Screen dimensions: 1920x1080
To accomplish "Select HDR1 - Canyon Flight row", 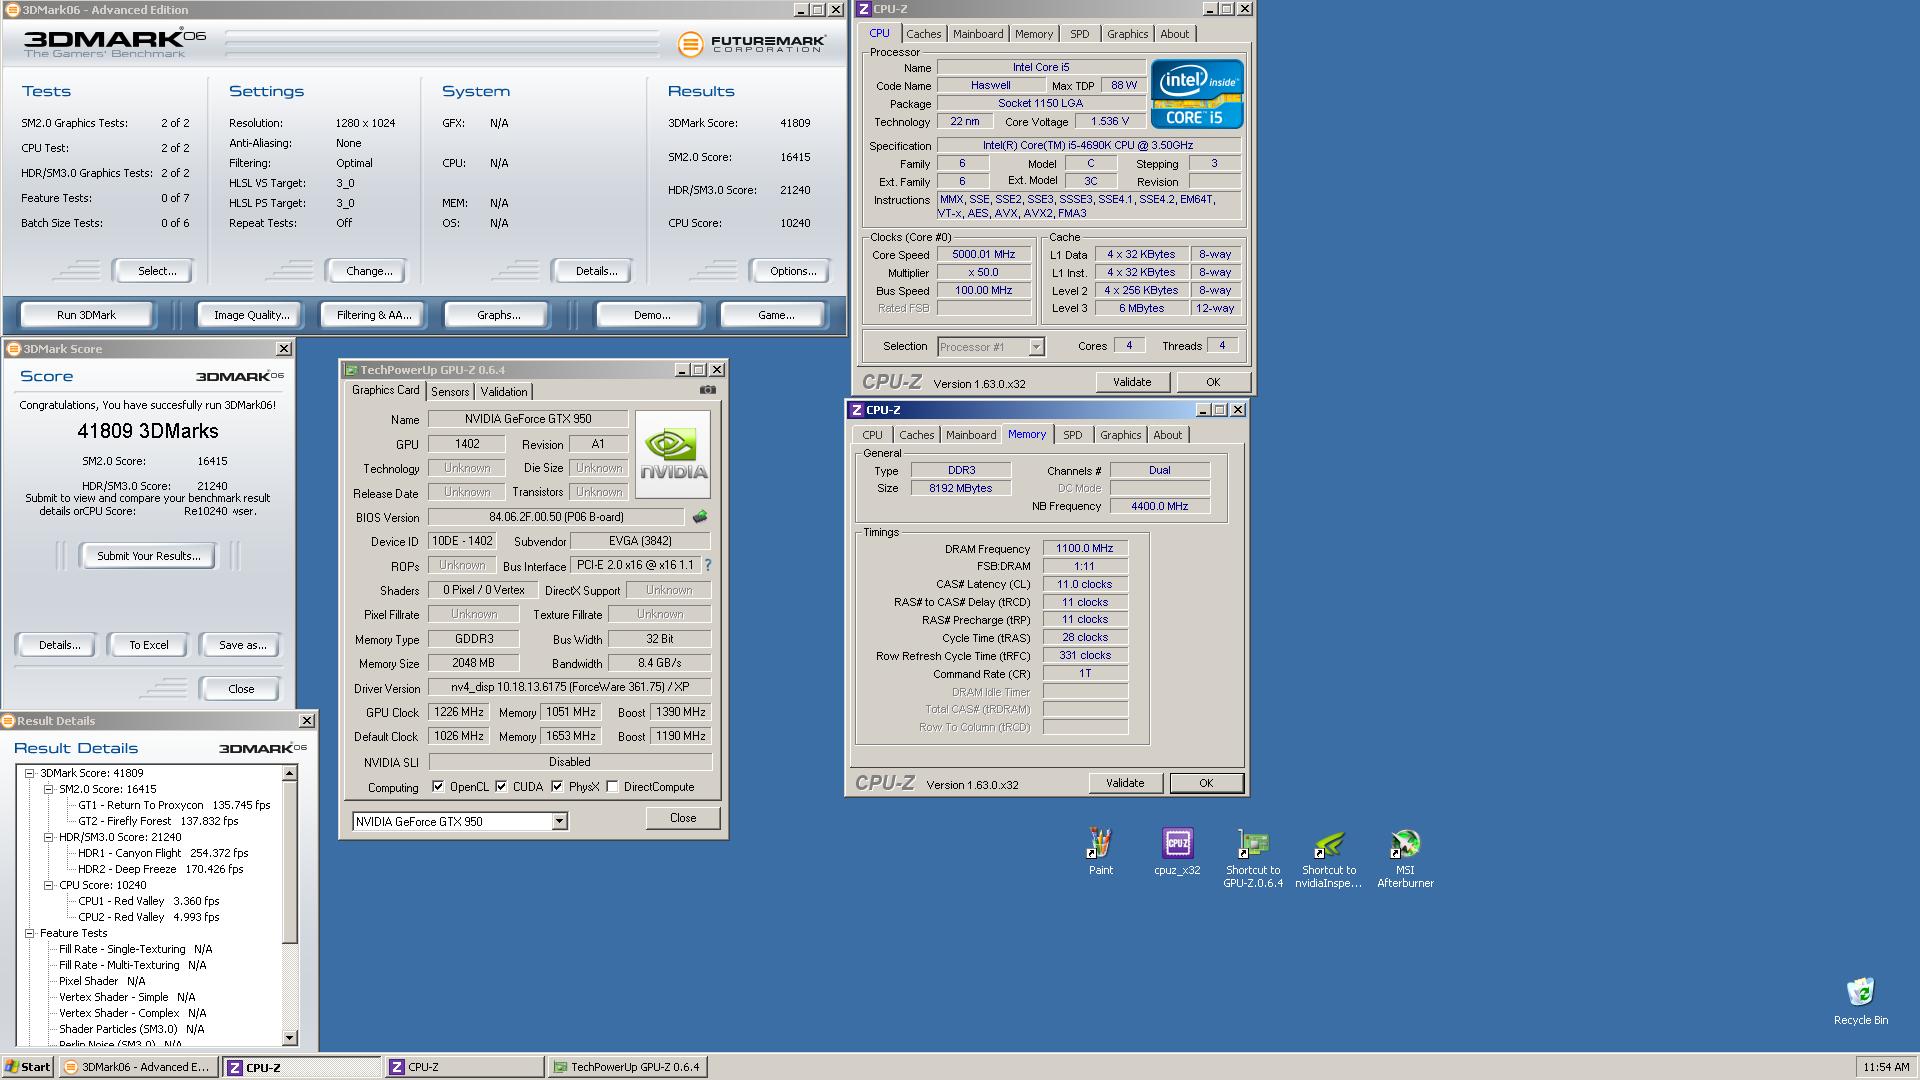I will (x=163, y=853).
